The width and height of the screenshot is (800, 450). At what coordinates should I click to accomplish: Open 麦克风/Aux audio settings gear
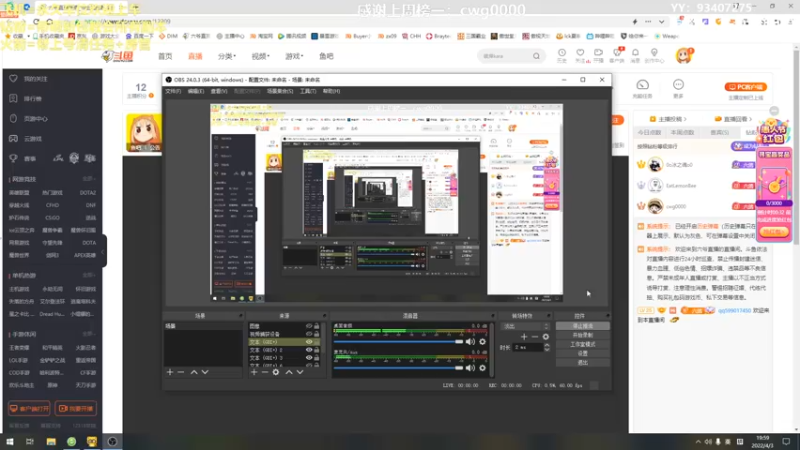pos(483,368)
